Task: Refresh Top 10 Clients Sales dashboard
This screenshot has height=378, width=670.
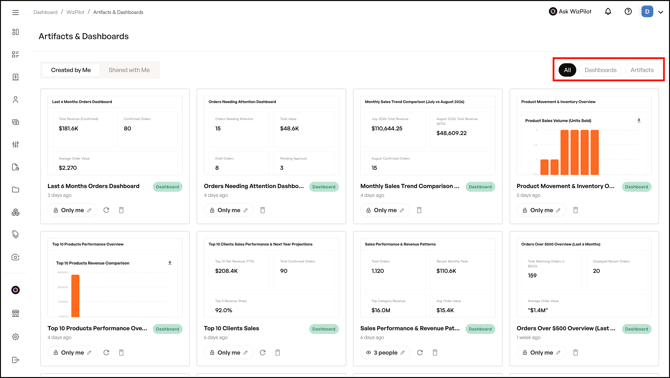Action: pyautogui.click(x=262, y=353)
